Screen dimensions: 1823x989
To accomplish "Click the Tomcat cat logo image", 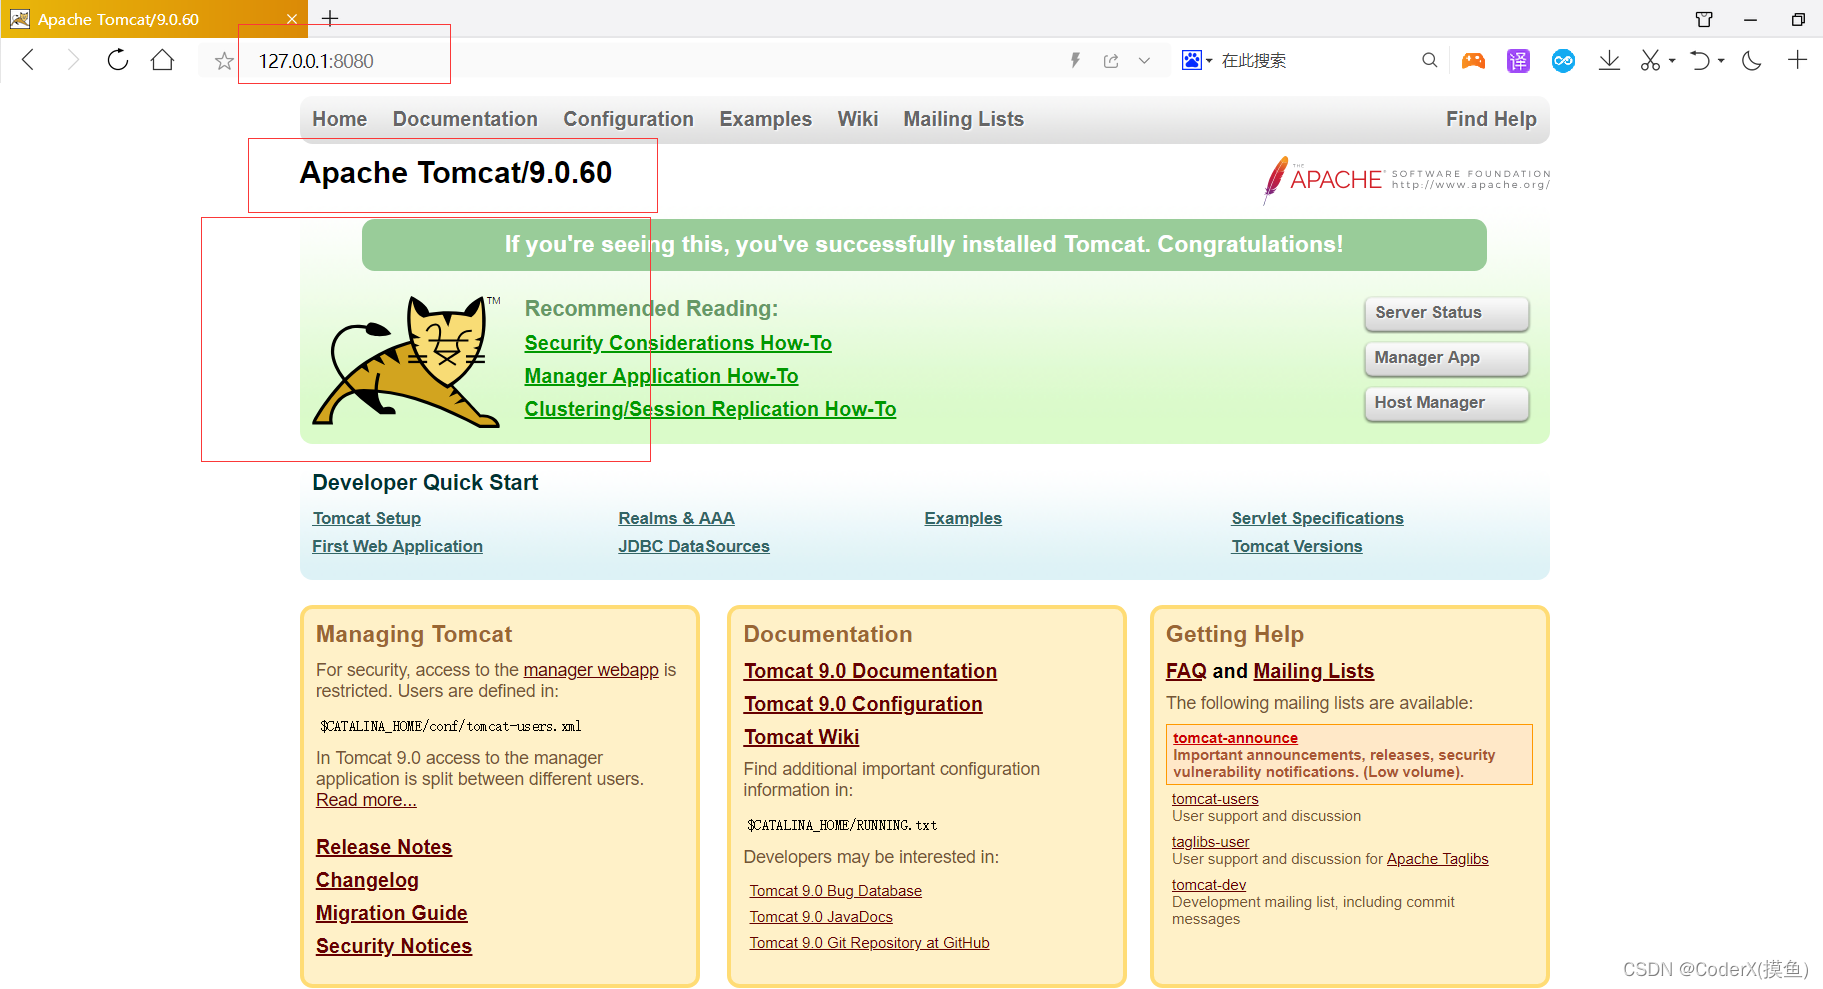I will tap(406, 361).
